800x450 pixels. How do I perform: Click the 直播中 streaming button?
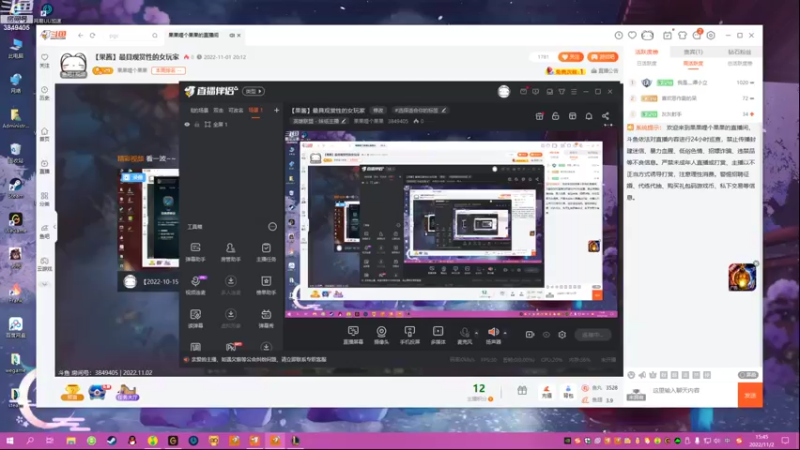[x=593, y=335]
